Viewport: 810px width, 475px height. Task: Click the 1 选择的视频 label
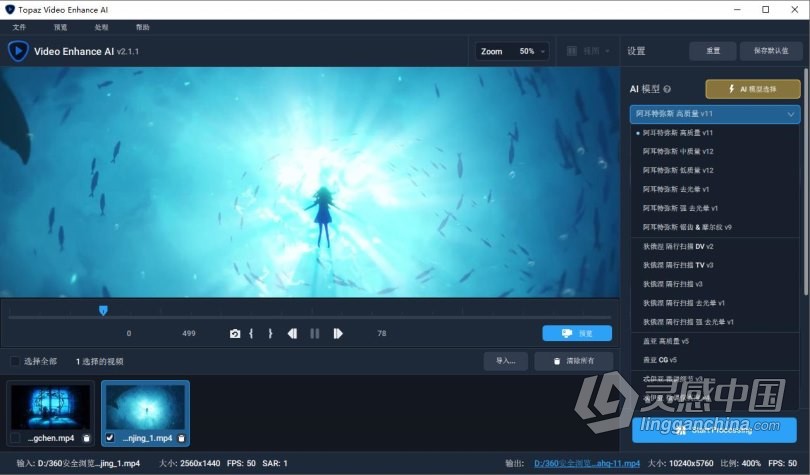click(x=100, y=361)
